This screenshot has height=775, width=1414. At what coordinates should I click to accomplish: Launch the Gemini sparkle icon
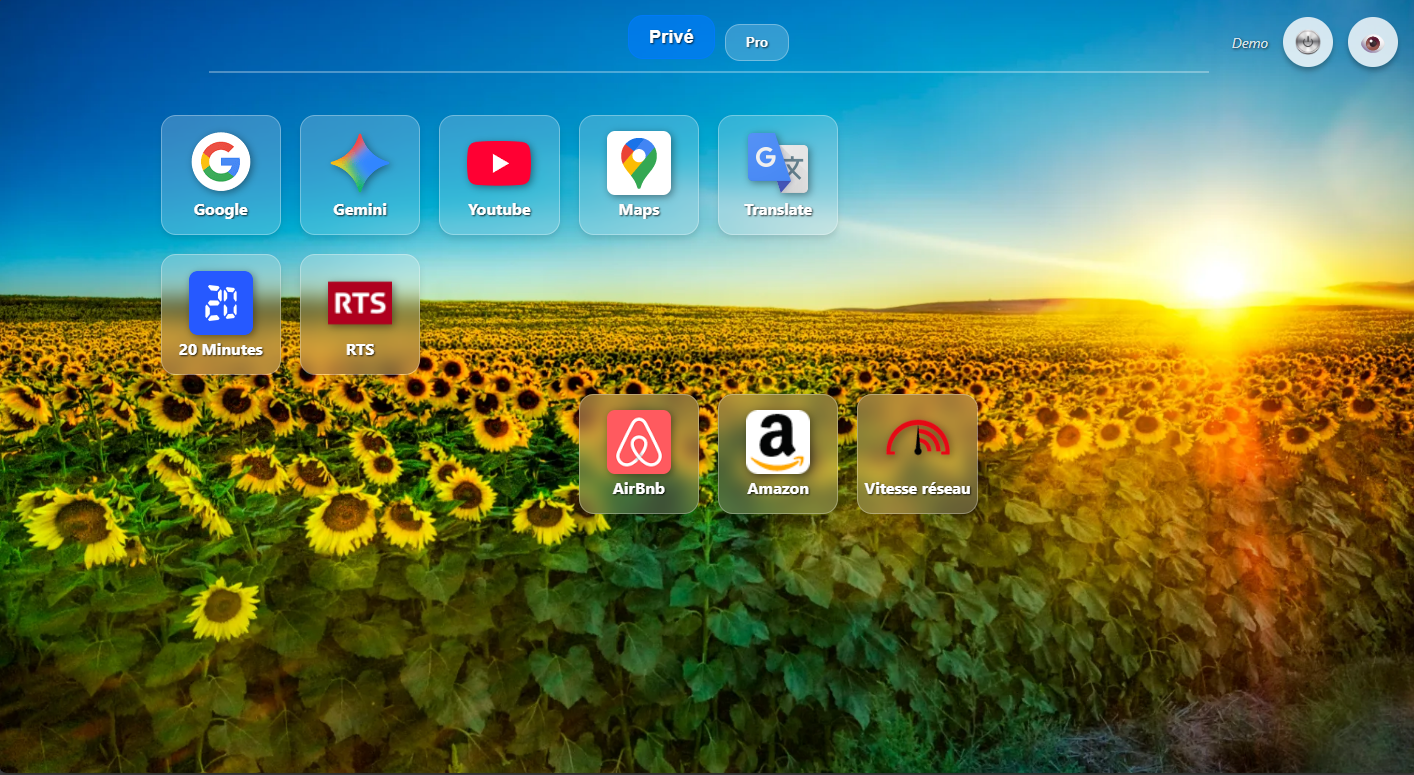click(x=360, y=162)
